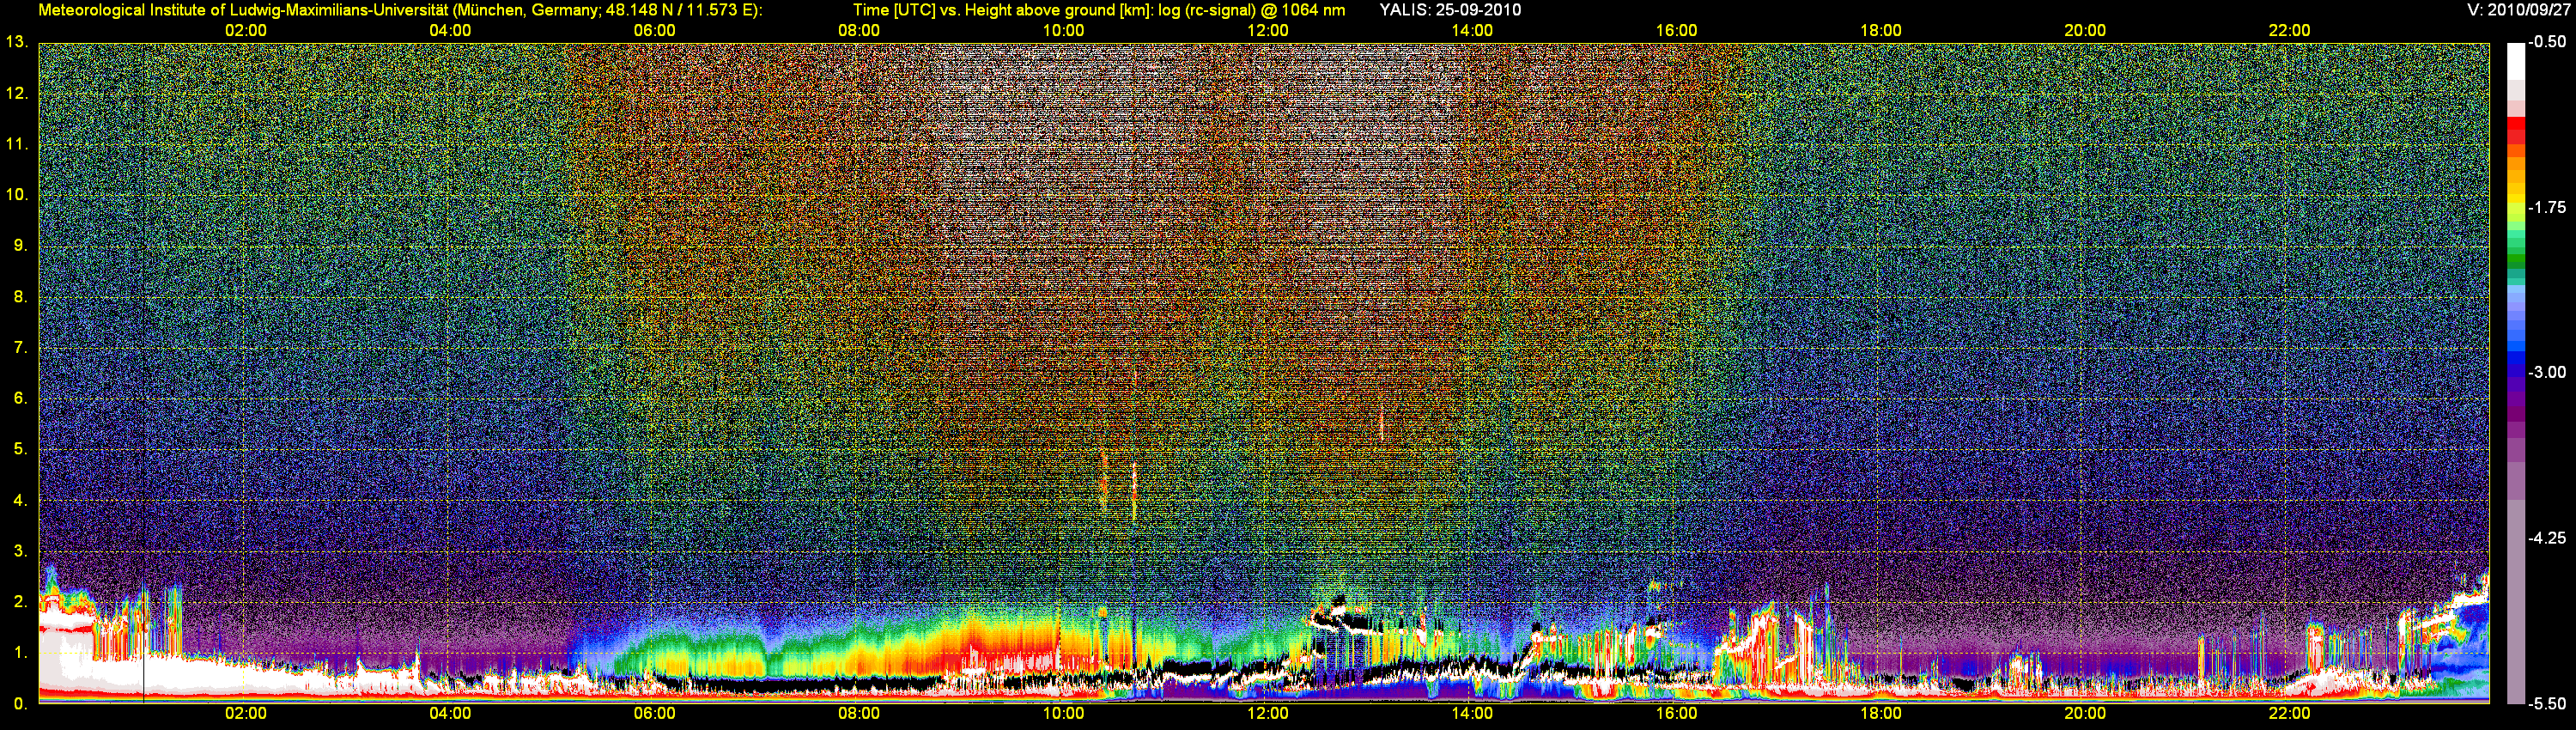Click the 22:00 label on the top time axis
2576x730 pixels.
click(2289, 30)
